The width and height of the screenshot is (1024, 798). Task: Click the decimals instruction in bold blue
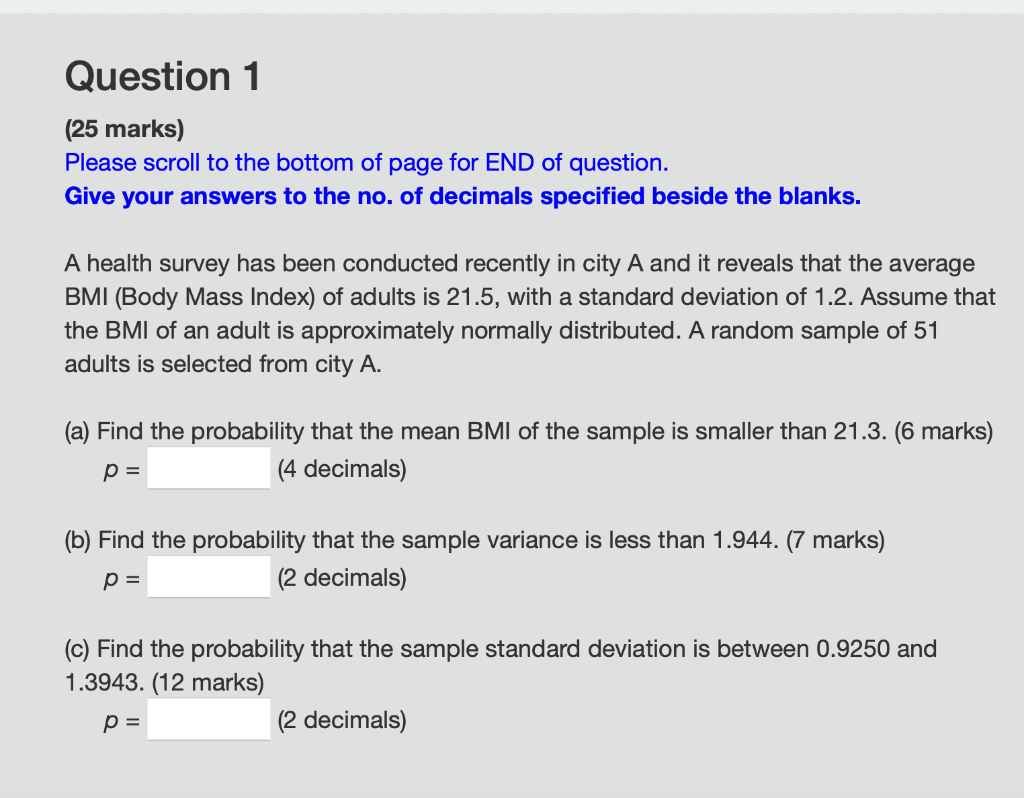(x=461, y=196)
